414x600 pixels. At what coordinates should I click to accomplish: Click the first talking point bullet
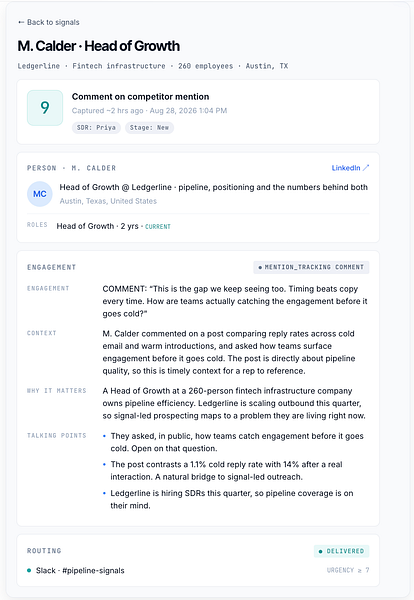click(237, 442)
